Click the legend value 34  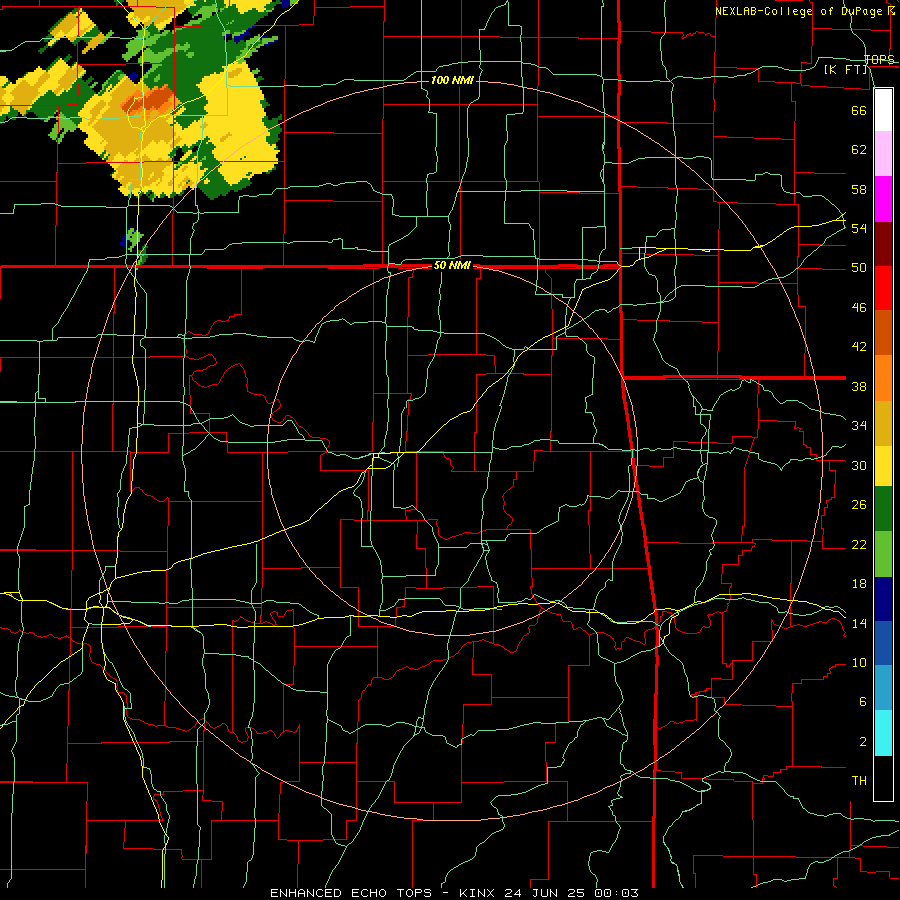pyautogui.click(x=859, y=426)
